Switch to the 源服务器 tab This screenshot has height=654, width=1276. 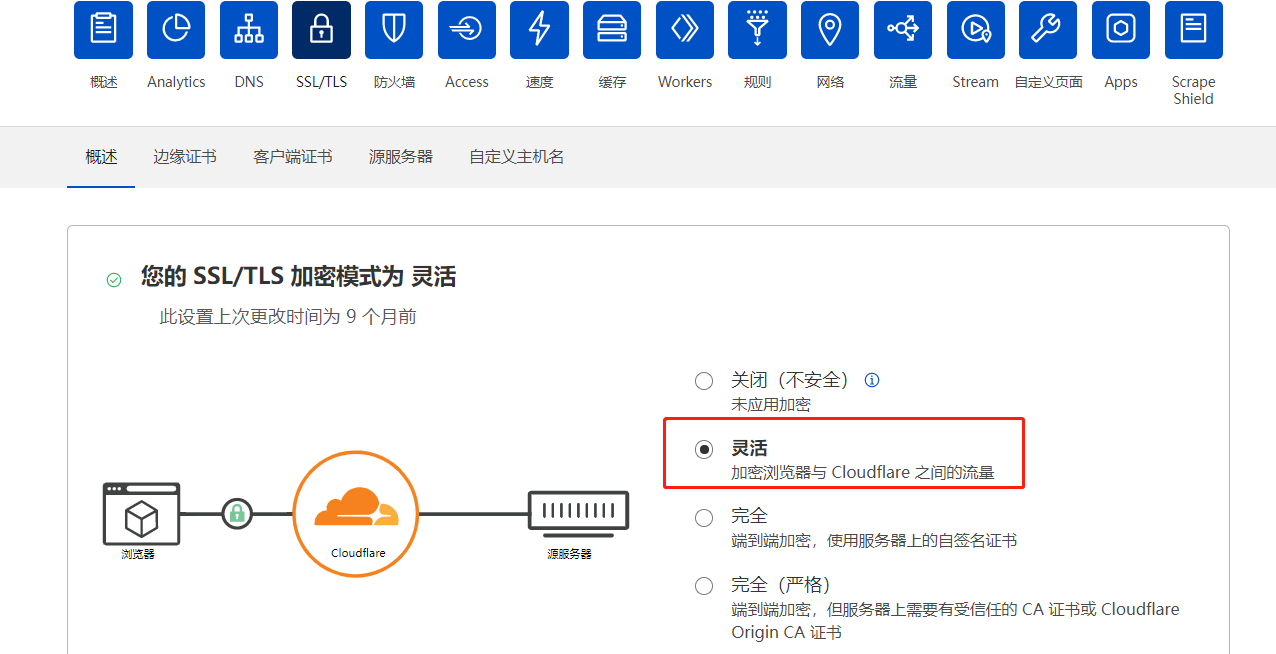(401, 157)
